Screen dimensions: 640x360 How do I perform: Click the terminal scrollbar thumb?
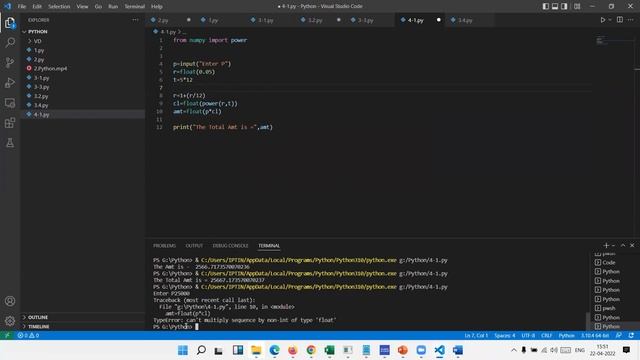point(588,322)
